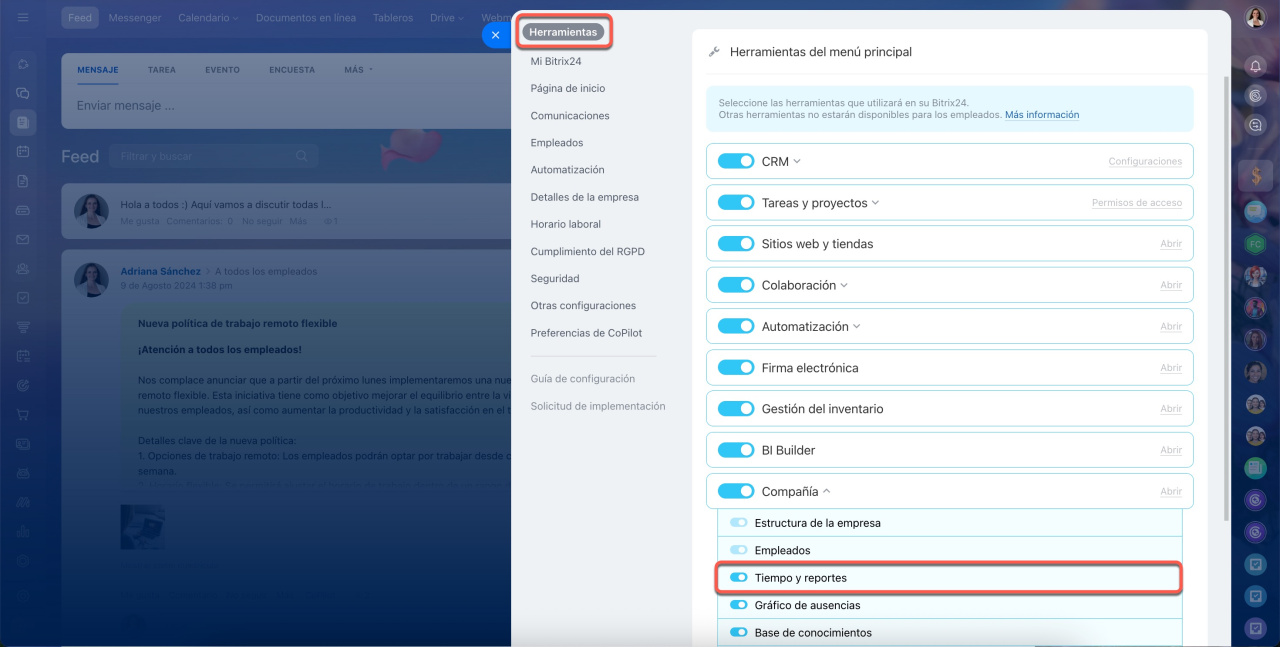Open the people groups icon in left sidebar
1280x647 pixels.
point(22,268)
